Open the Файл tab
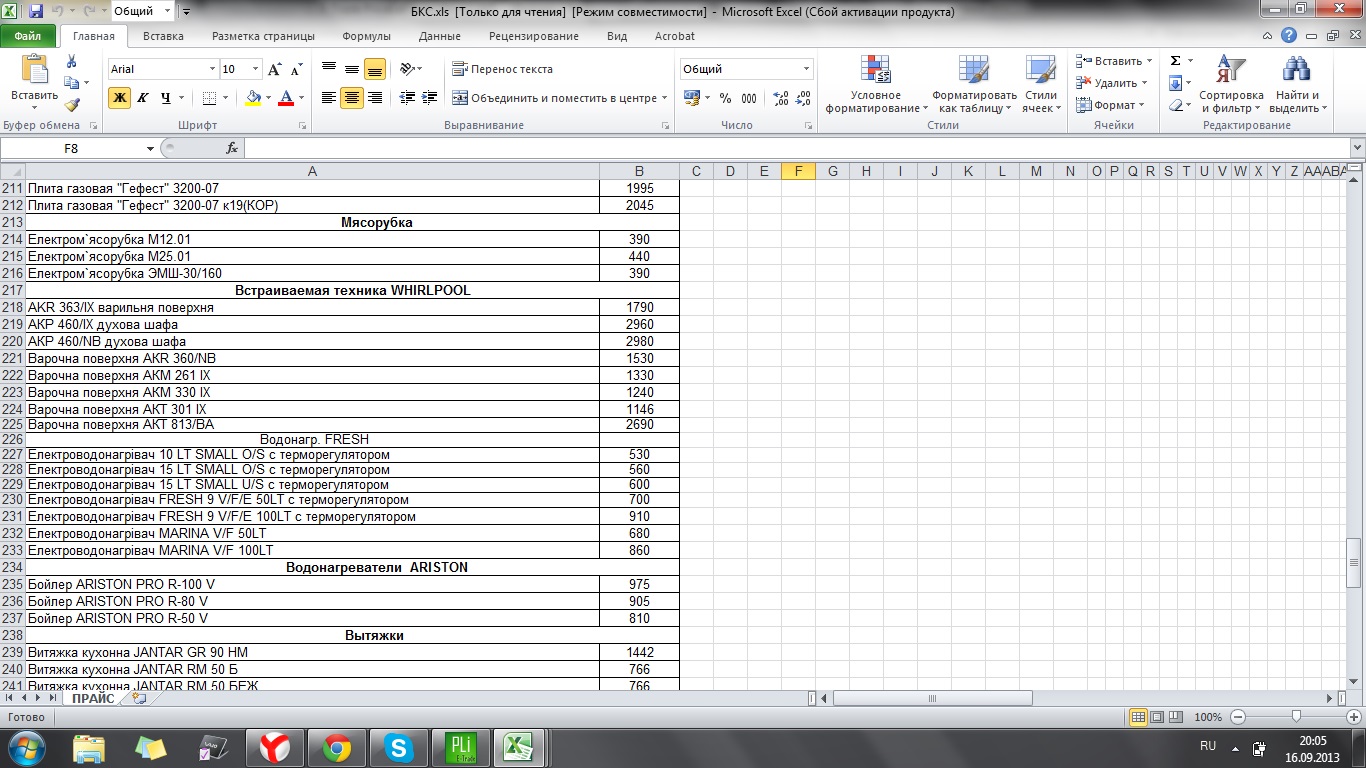 28,36
